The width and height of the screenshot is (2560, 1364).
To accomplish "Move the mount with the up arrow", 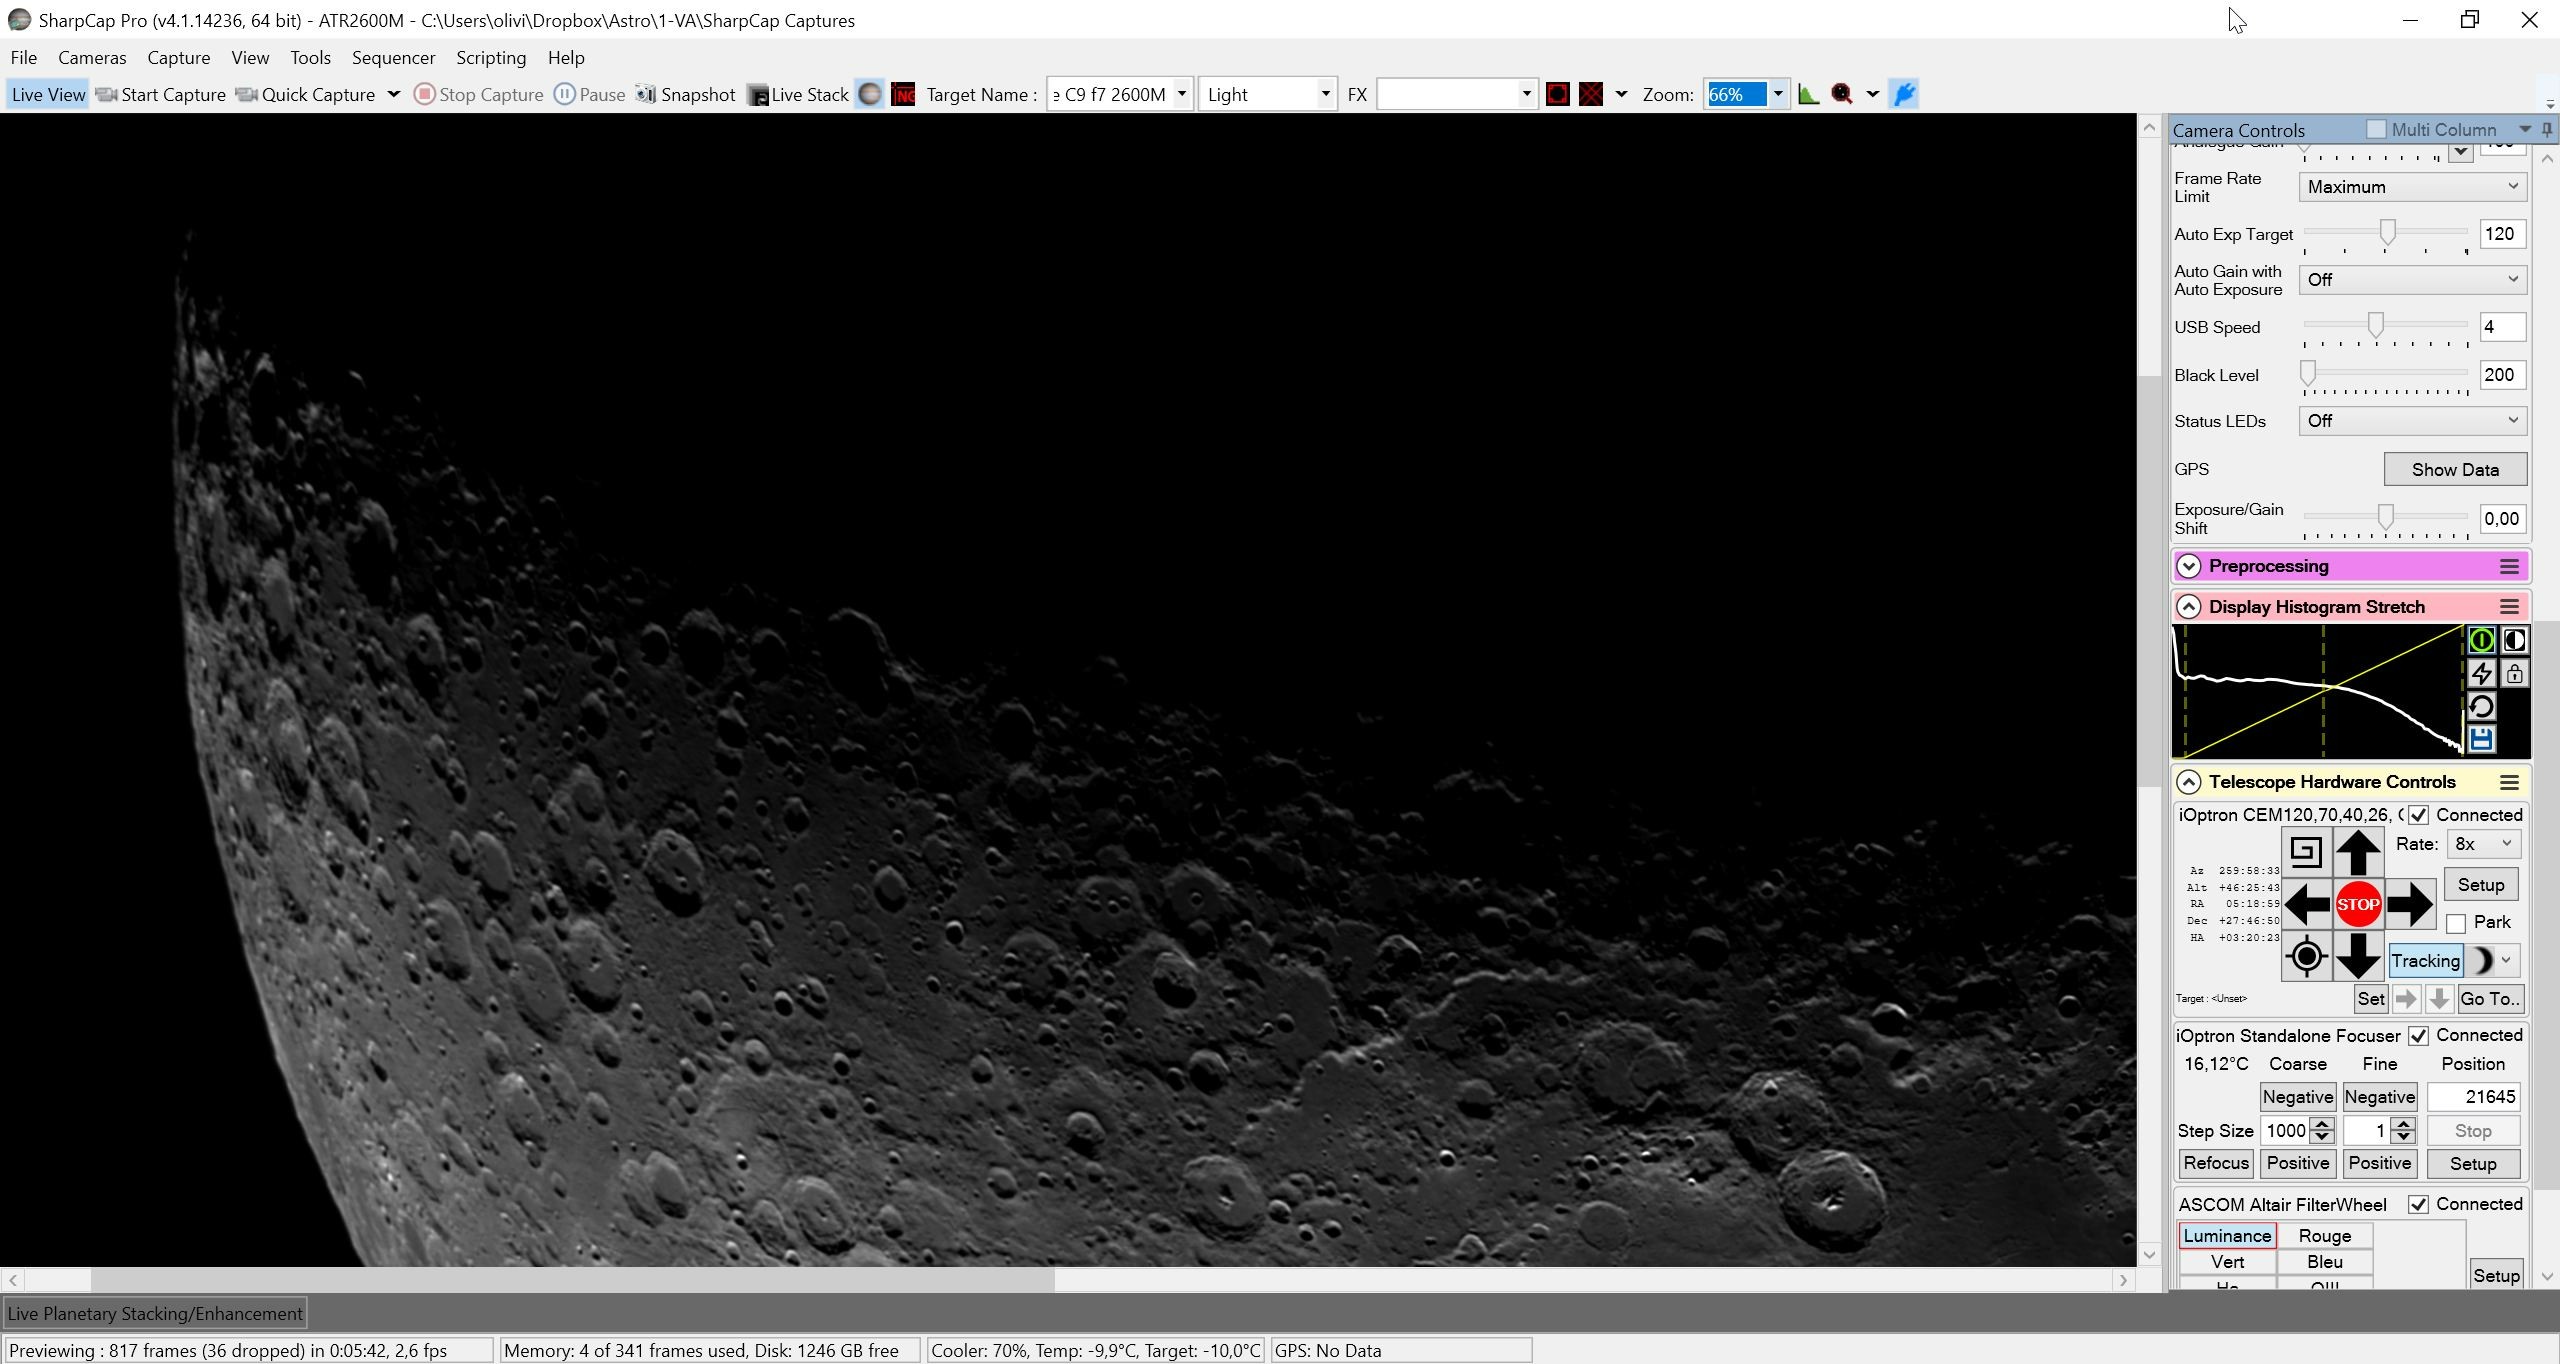I will (x=2357, y=852).
